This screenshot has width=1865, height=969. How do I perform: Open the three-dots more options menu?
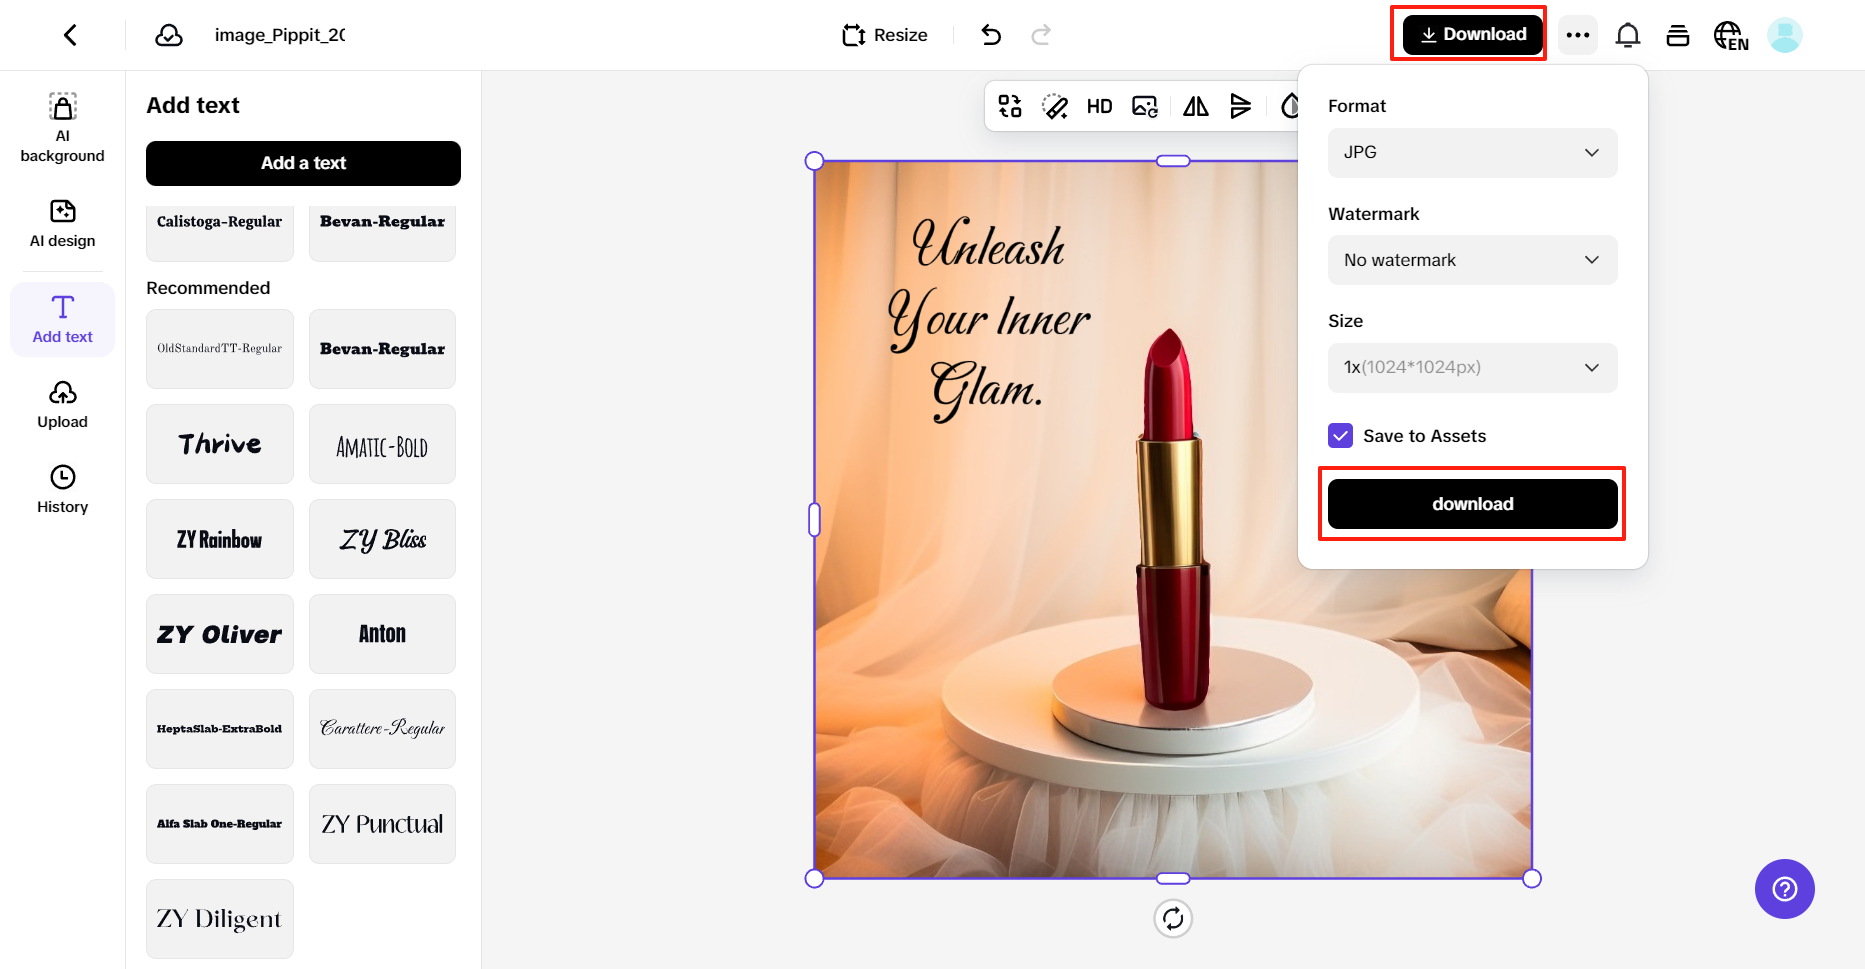point(1578,34)
